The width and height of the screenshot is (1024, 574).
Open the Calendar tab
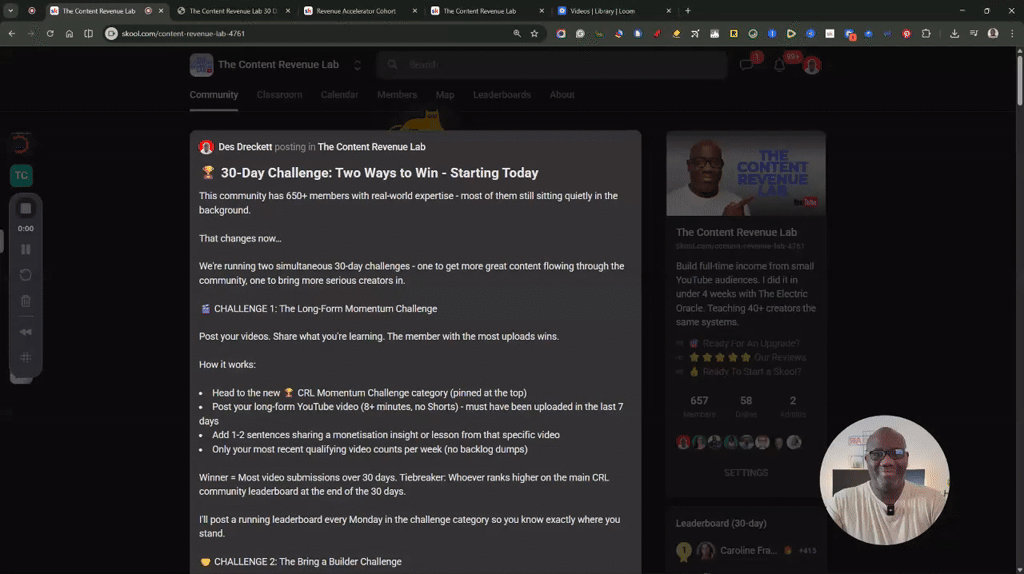340,95
